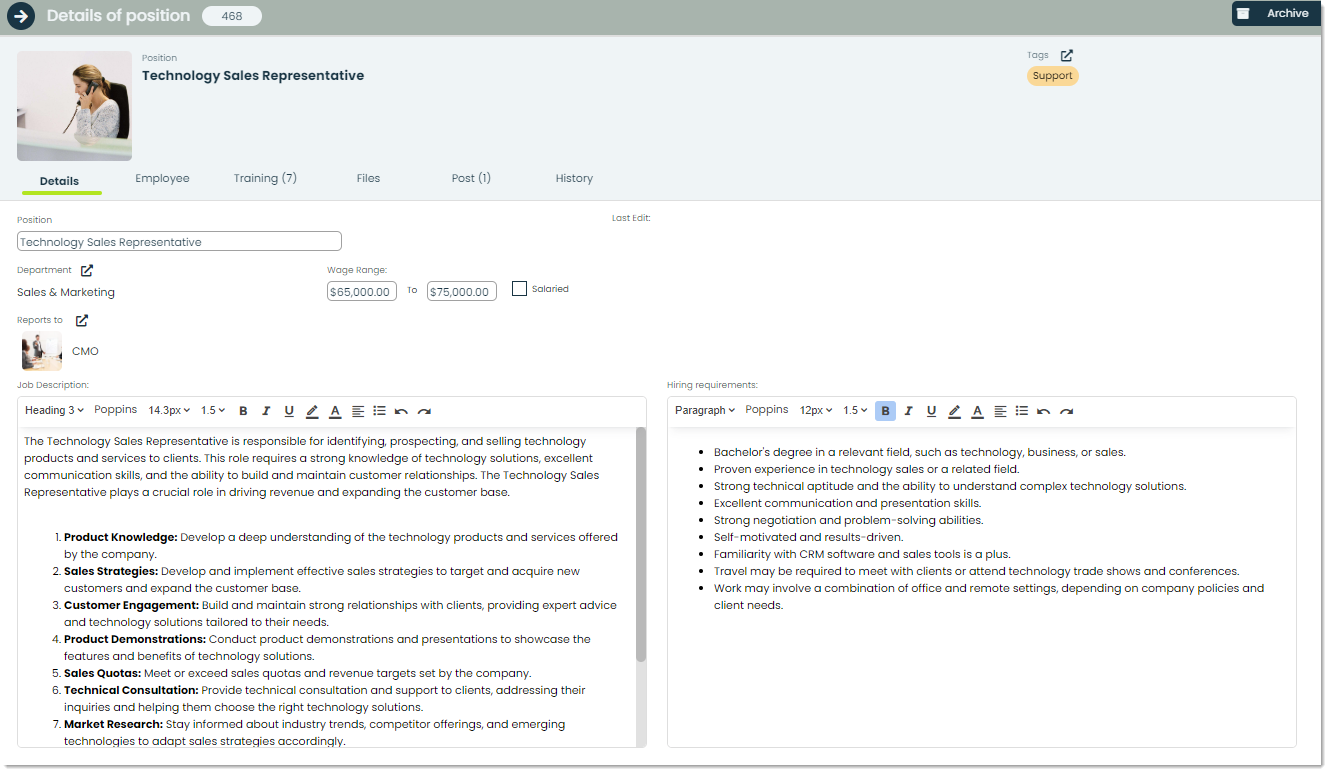The width and height of the screenshot is (1329, 773).
Task: Open the Paragraph style dropdown in Hiring requirements
Action: (705, 410)
